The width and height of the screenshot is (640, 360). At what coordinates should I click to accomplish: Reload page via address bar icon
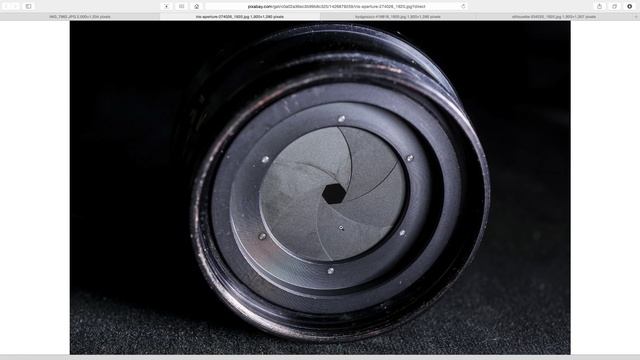click(x=463, y=7)
